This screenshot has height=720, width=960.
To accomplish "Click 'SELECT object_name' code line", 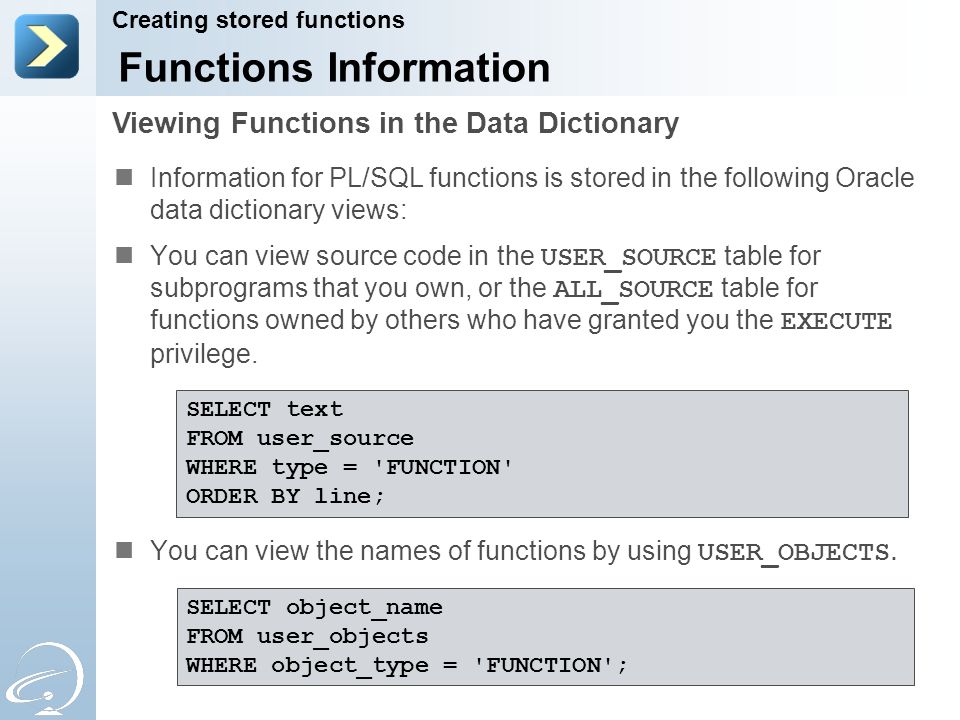I will [x=314, y=607].
